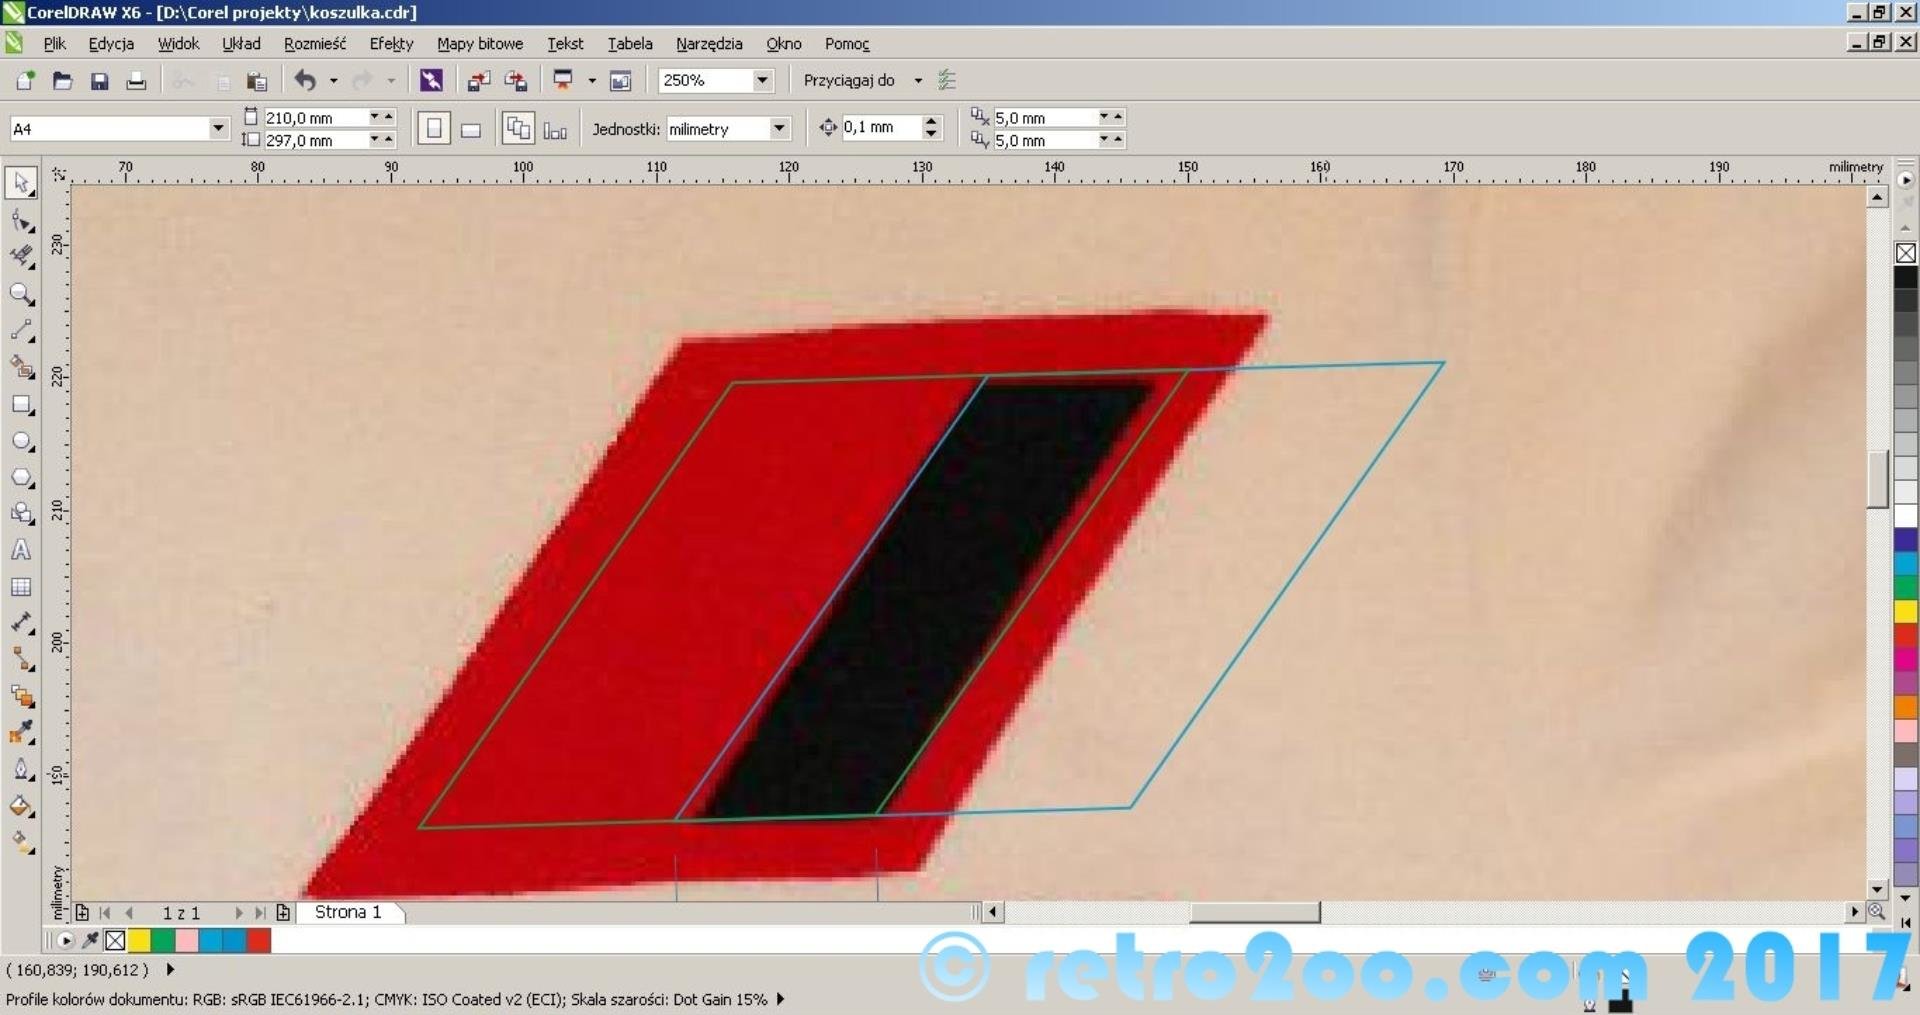Open the Jednostki milimetry units dropdown
Viewport: 1920px width, 1015px height.
point(778,129)
